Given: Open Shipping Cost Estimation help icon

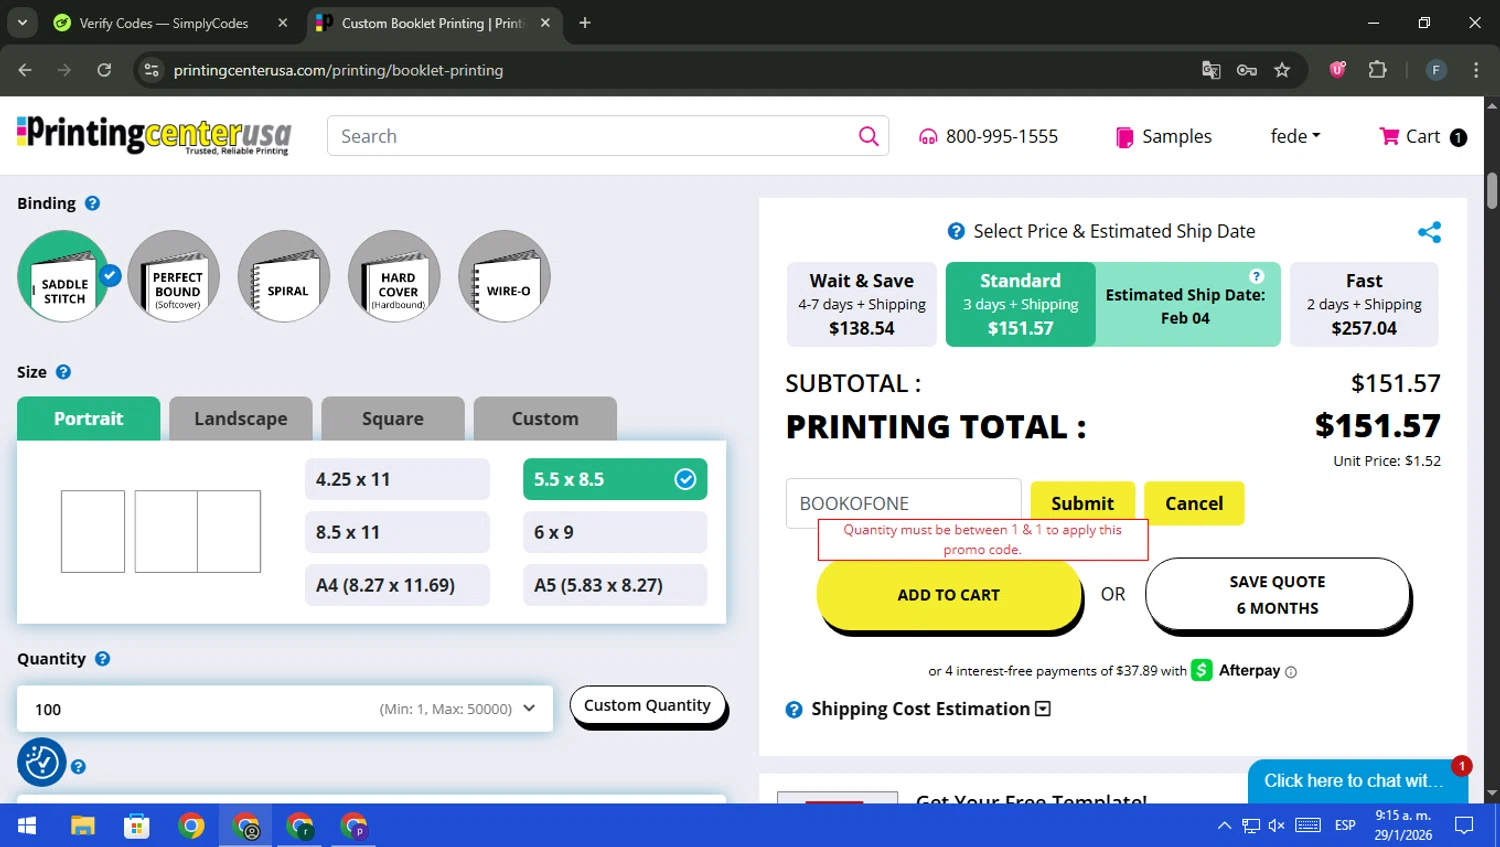Looking at the screenshot, I should (794, 709).
